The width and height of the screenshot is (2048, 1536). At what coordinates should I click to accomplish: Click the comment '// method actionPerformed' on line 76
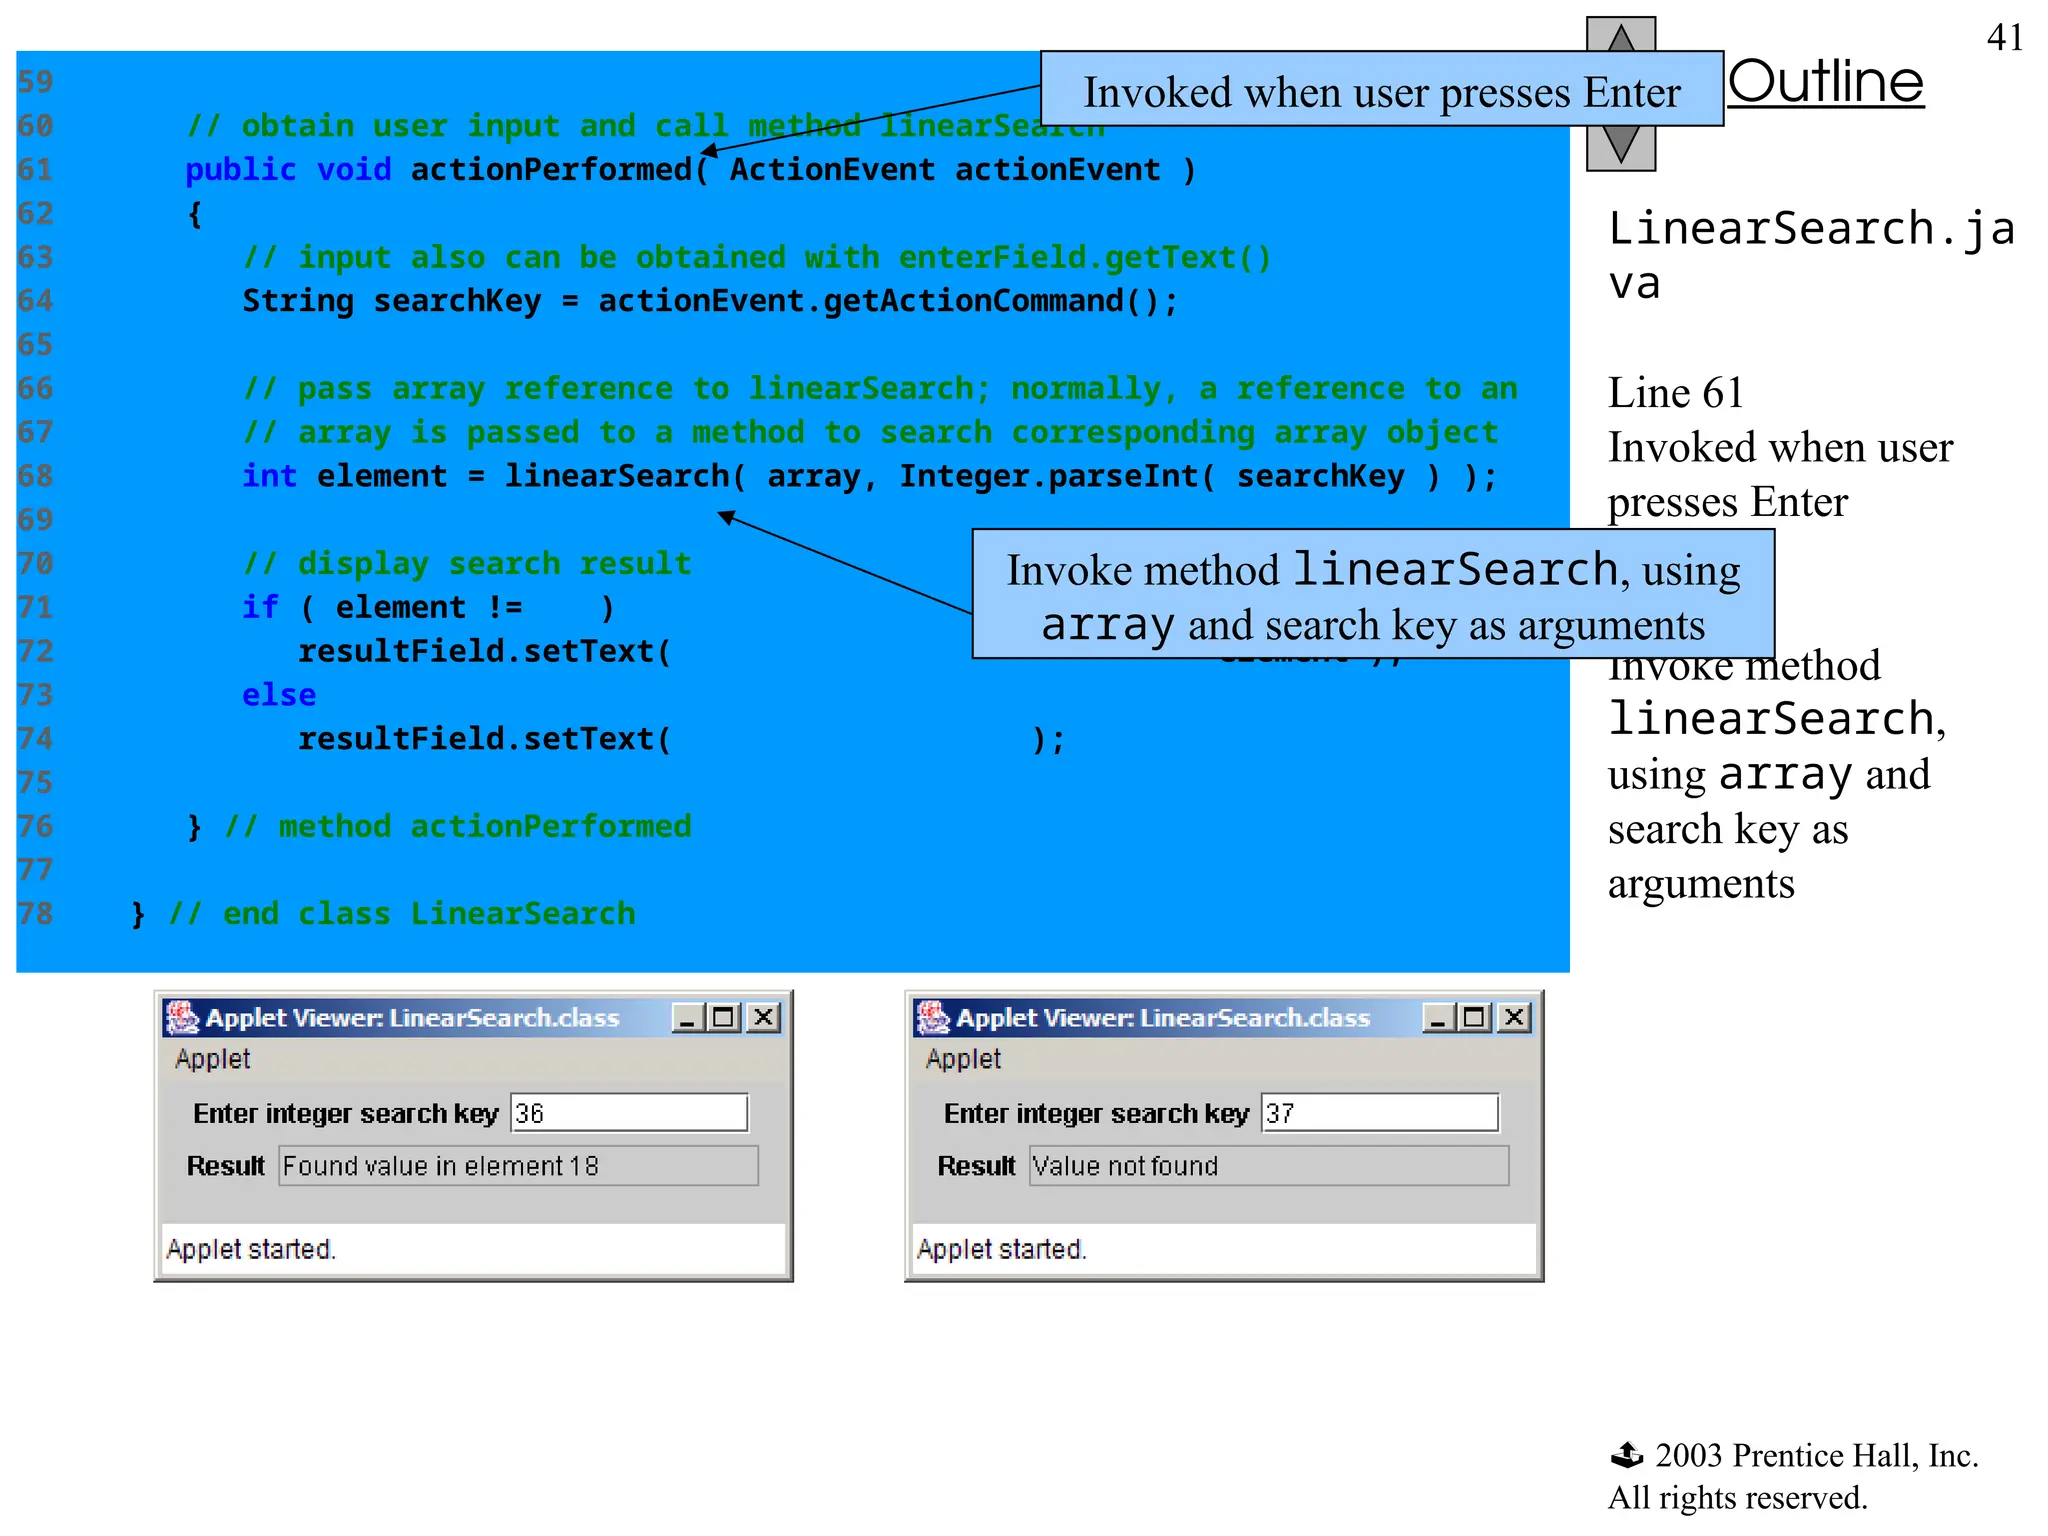[x=458, y=827]
